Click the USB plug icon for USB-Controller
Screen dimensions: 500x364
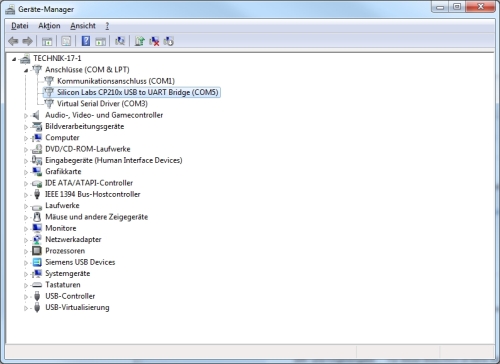(37, 296)
